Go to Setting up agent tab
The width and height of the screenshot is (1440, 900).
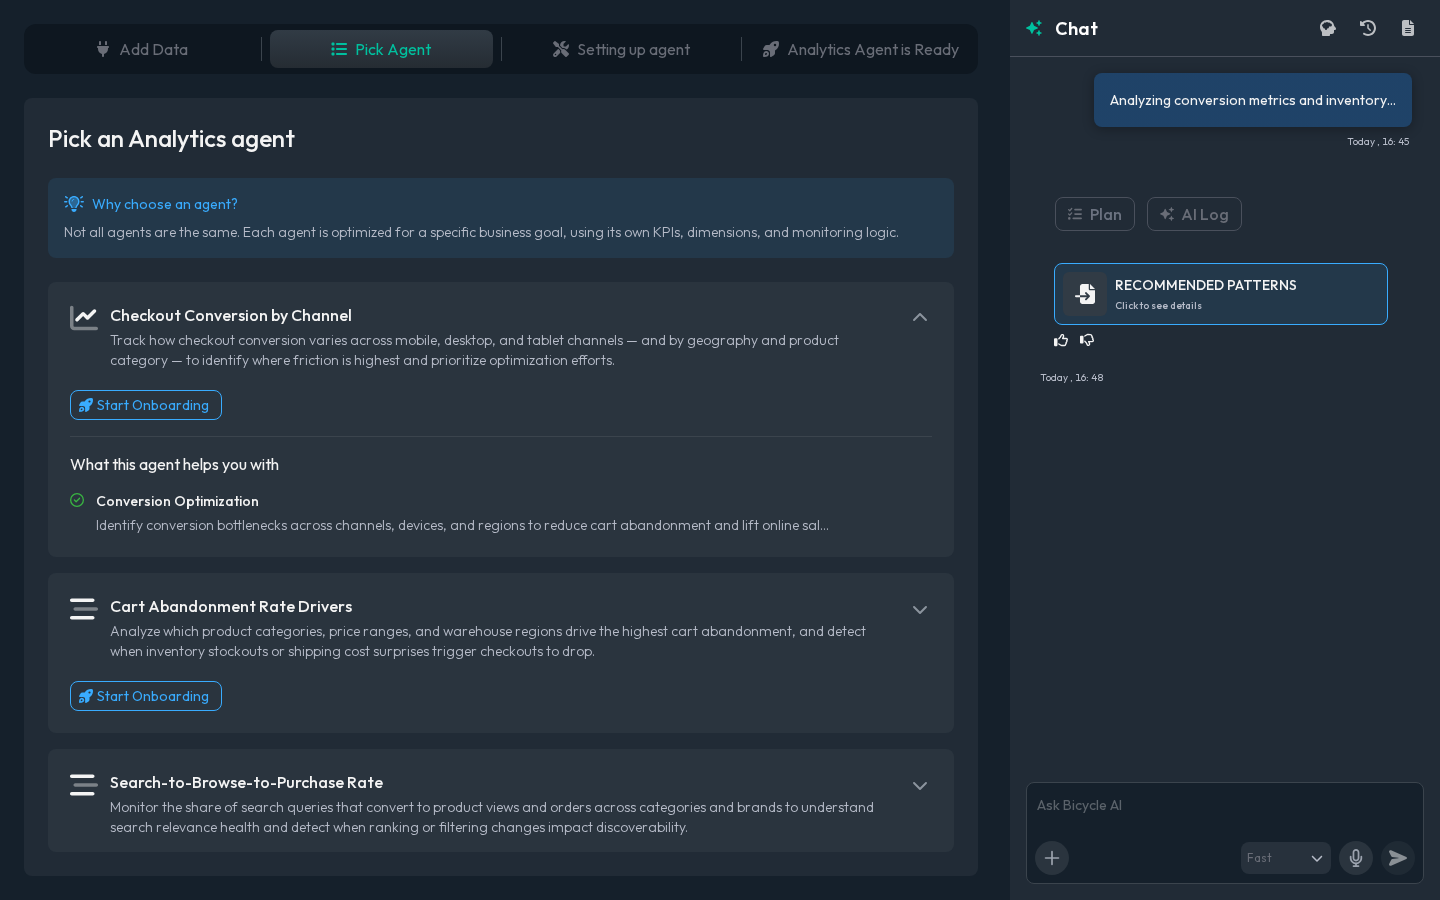[621, 49]
